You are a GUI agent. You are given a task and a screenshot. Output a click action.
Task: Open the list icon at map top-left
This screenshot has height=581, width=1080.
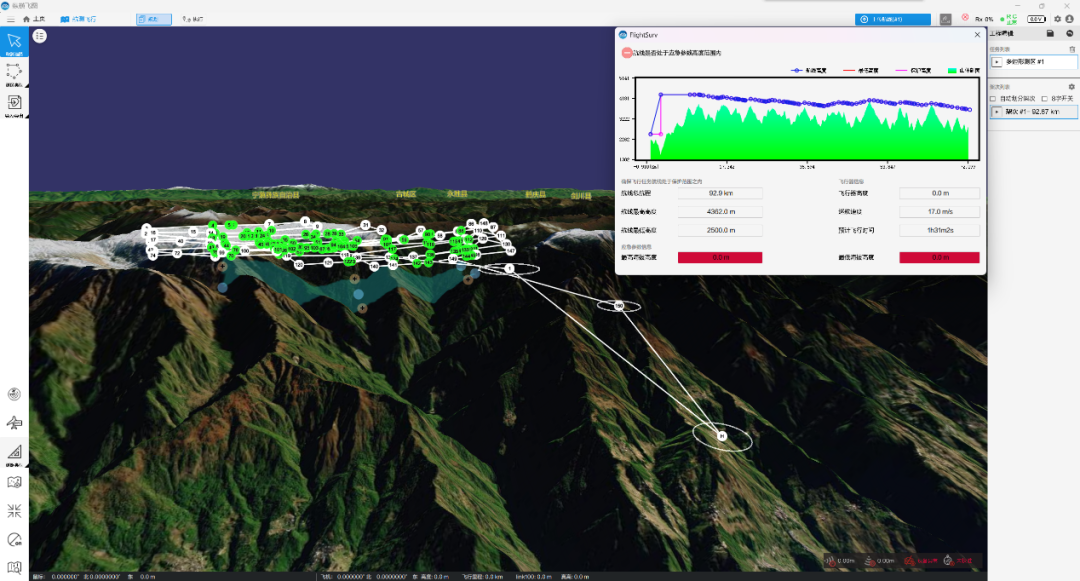pyautogui.click(x=40, y=36)
